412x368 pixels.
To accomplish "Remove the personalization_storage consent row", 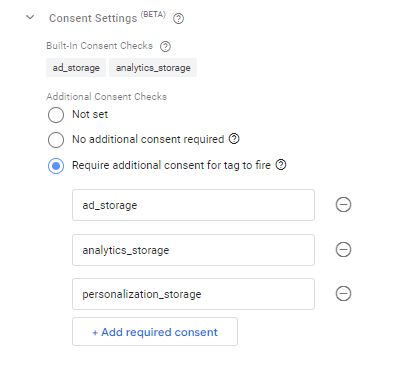I will [343, 294].
